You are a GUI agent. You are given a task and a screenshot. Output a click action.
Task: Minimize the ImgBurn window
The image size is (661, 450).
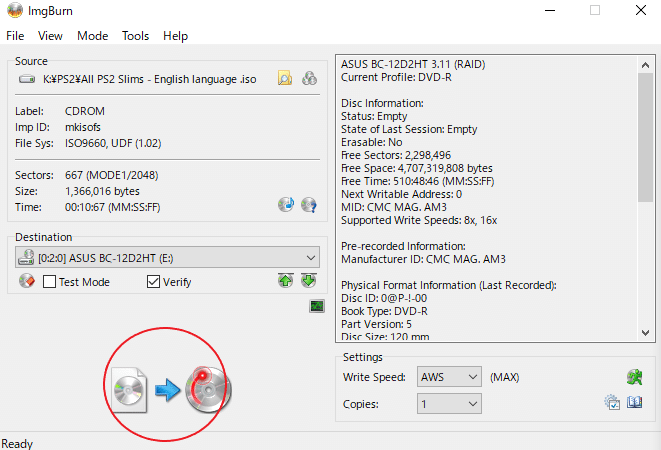pos(550,10)
